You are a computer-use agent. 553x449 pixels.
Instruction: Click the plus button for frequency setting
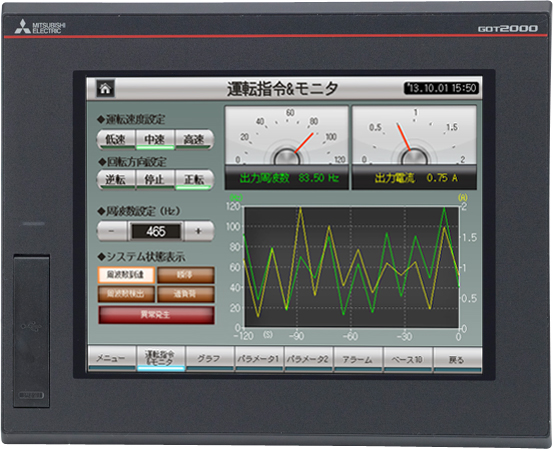tap(199, 231)
